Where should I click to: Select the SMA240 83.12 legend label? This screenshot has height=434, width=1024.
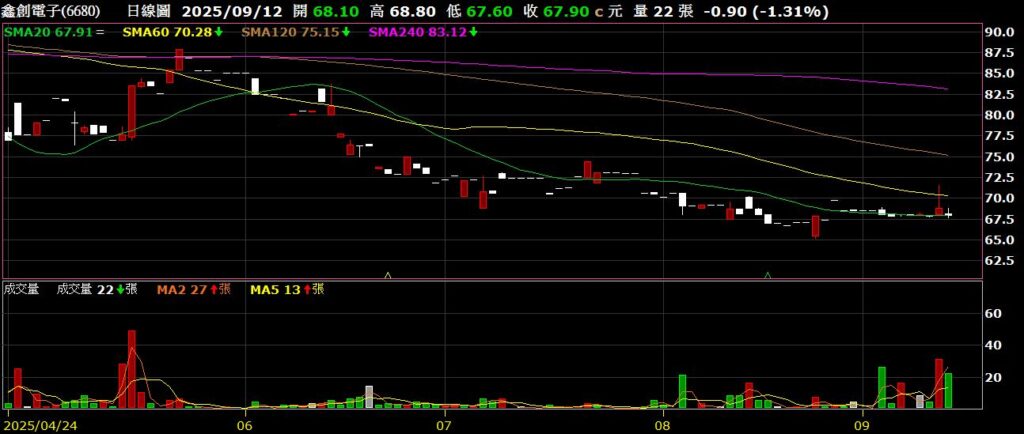[418, 33]
